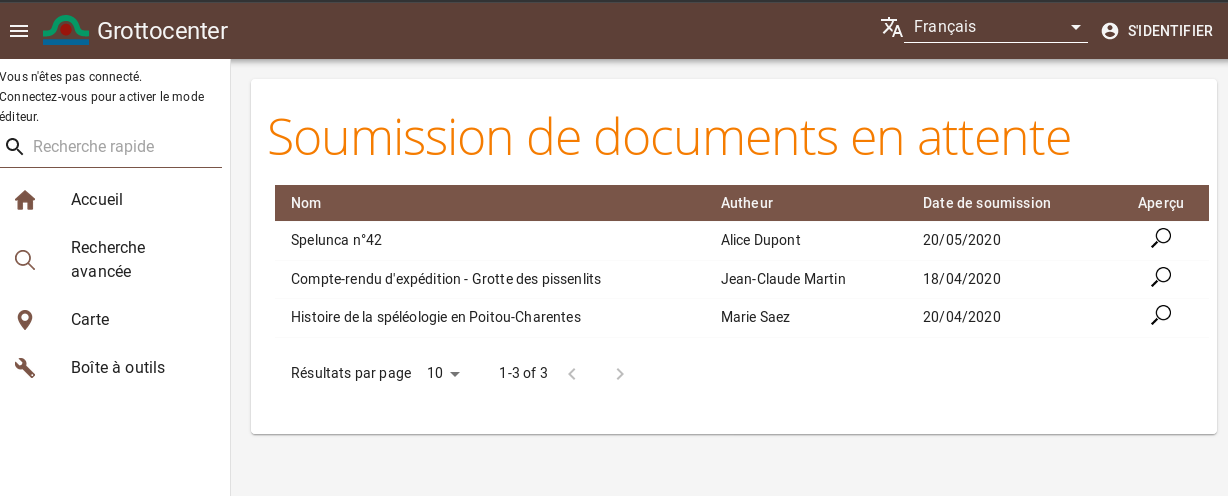The width and height of the screenshot is (1228, 496).
Task: Open the Français language dropdown
Action: point(996,27)
